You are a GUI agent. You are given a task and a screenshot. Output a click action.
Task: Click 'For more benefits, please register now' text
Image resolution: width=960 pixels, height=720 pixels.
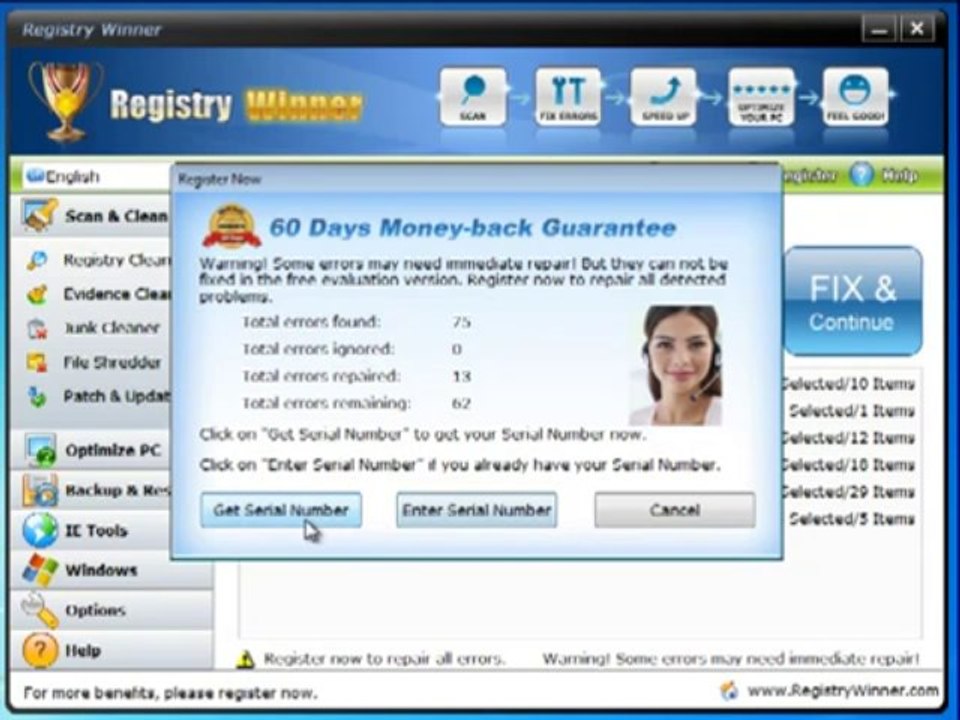[170, 694]
